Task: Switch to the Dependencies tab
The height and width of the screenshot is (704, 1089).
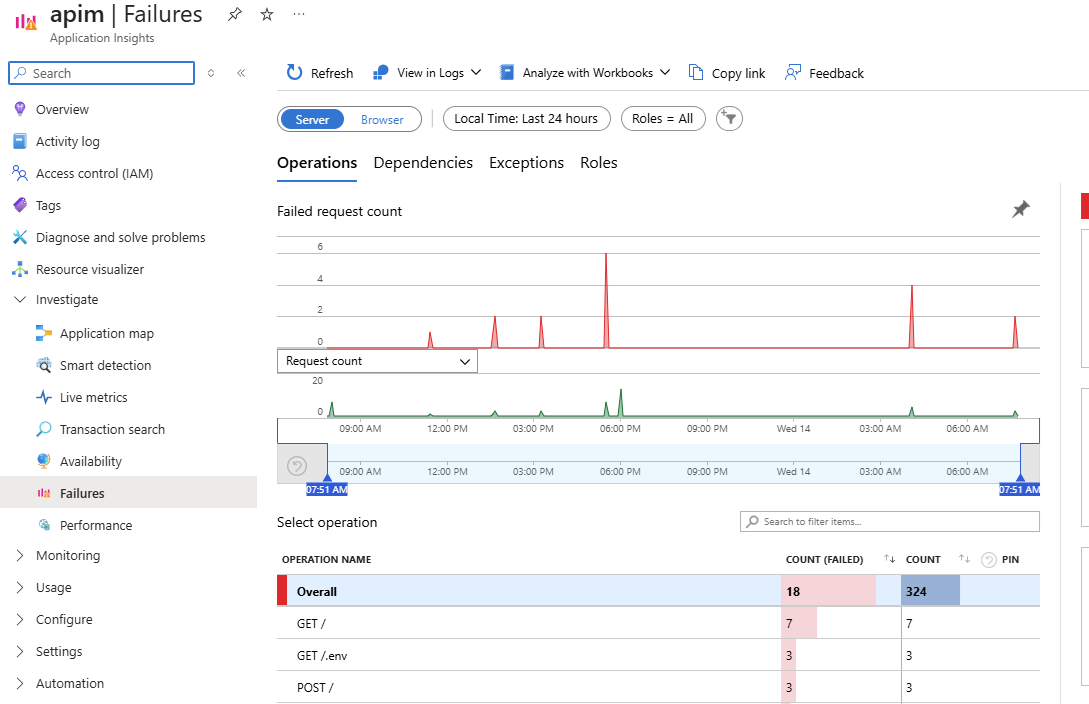Action: 423,162
